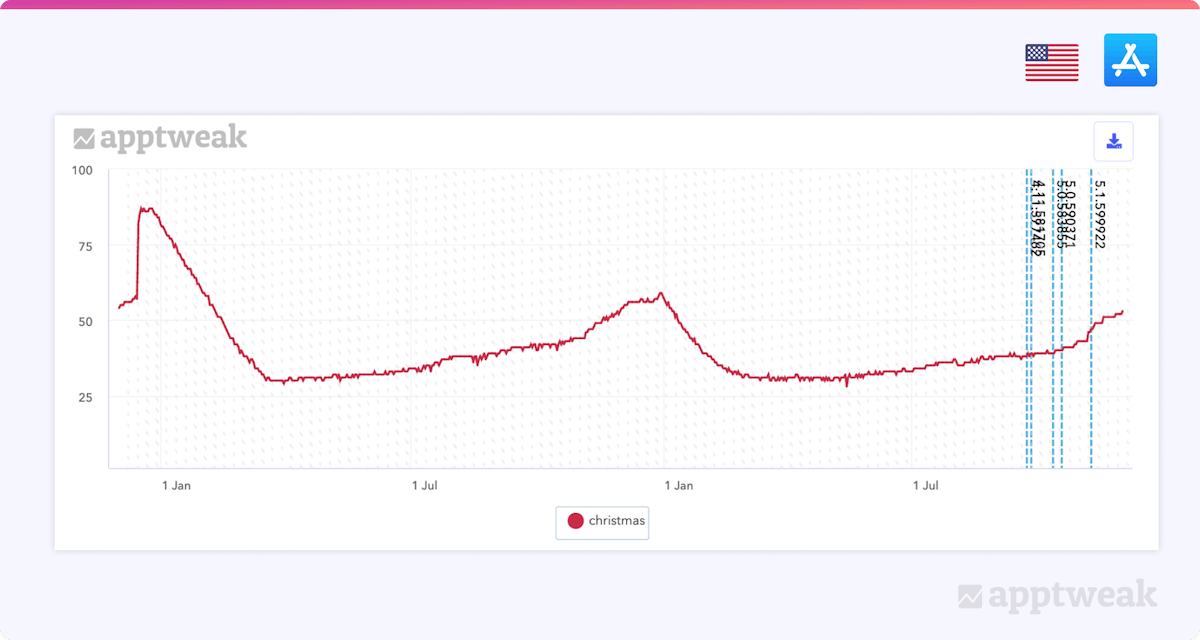This screenshot has height=640, width=1200.
Task: Click the highest peak of the red line
Action: pos(145,209)
